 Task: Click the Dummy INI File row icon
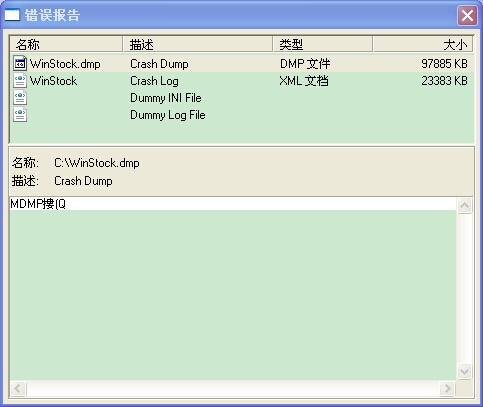click(20, 98)
